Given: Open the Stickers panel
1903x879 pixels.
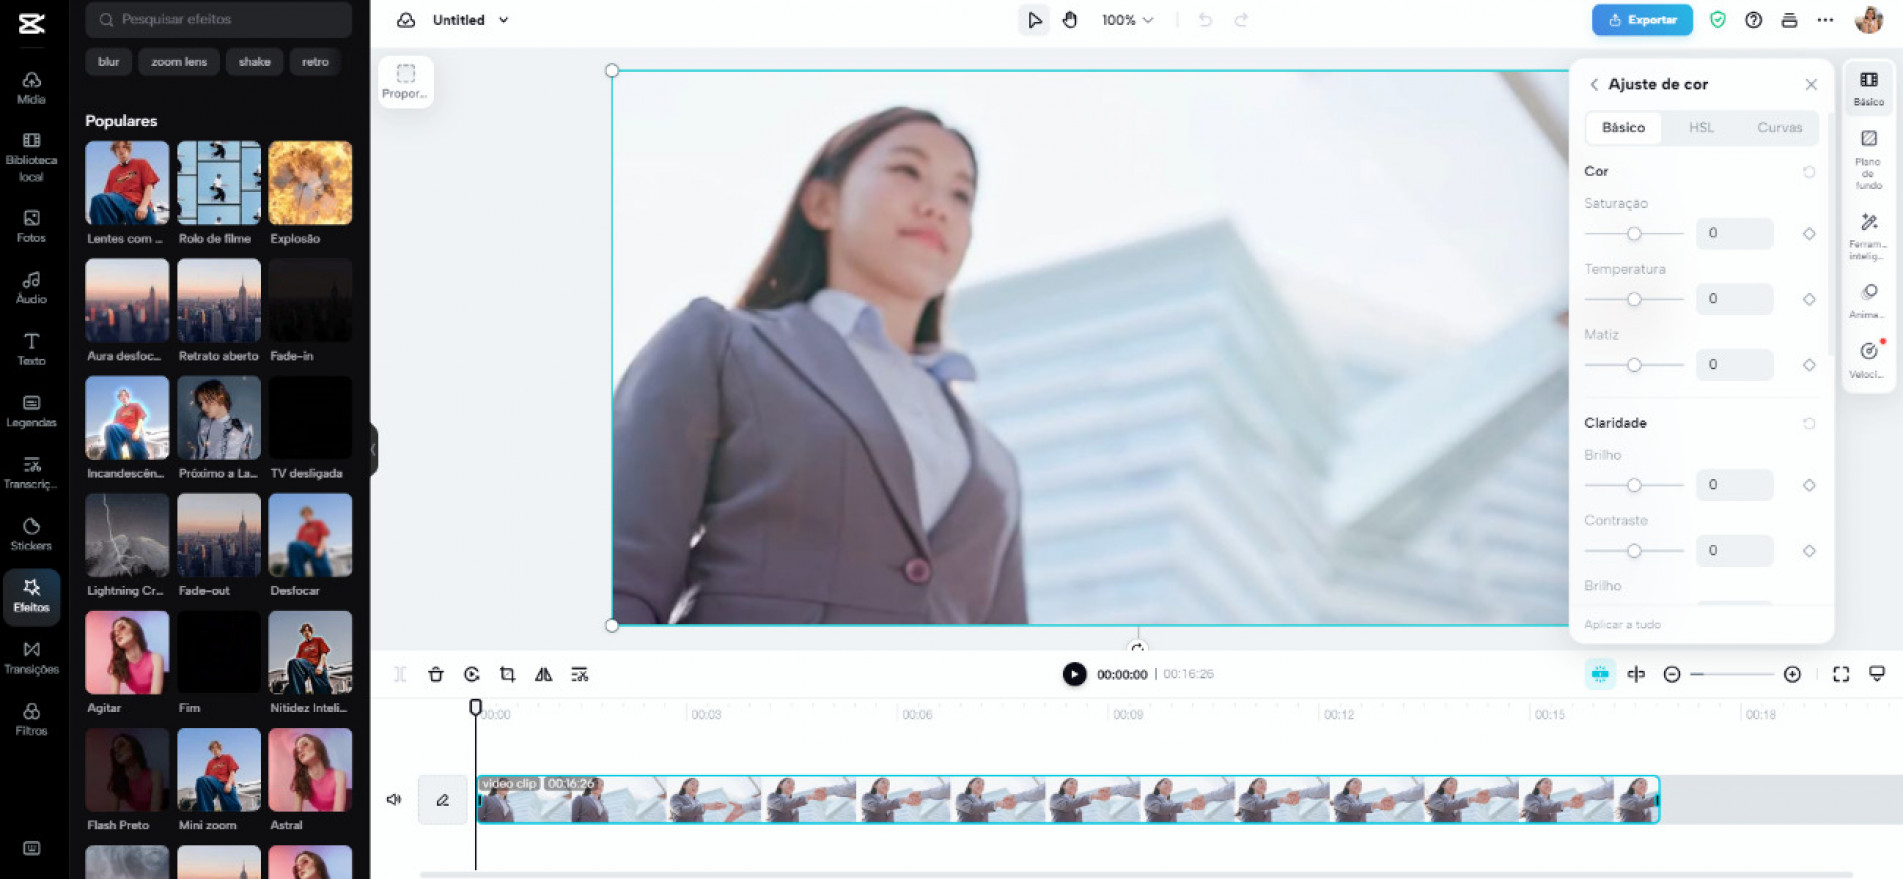Looking at the screenshot, I should (x=31, y=534).
